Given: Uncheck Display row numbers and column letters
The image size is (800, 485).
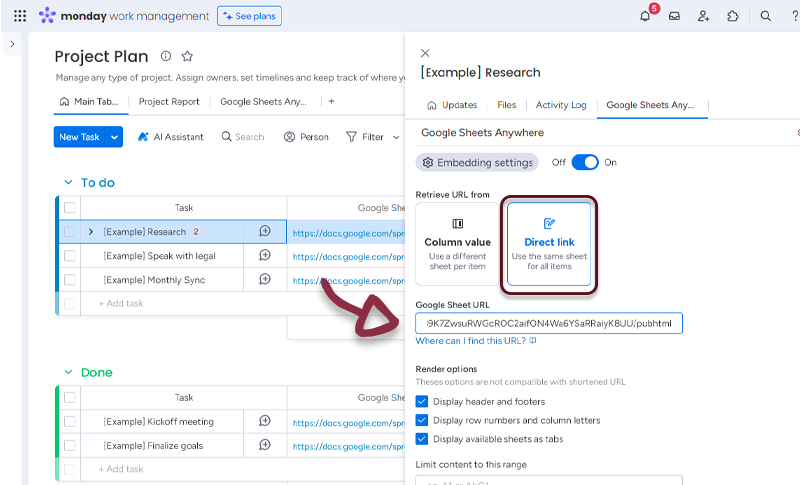Looking at the screenshot, I should tap(422, 420).
